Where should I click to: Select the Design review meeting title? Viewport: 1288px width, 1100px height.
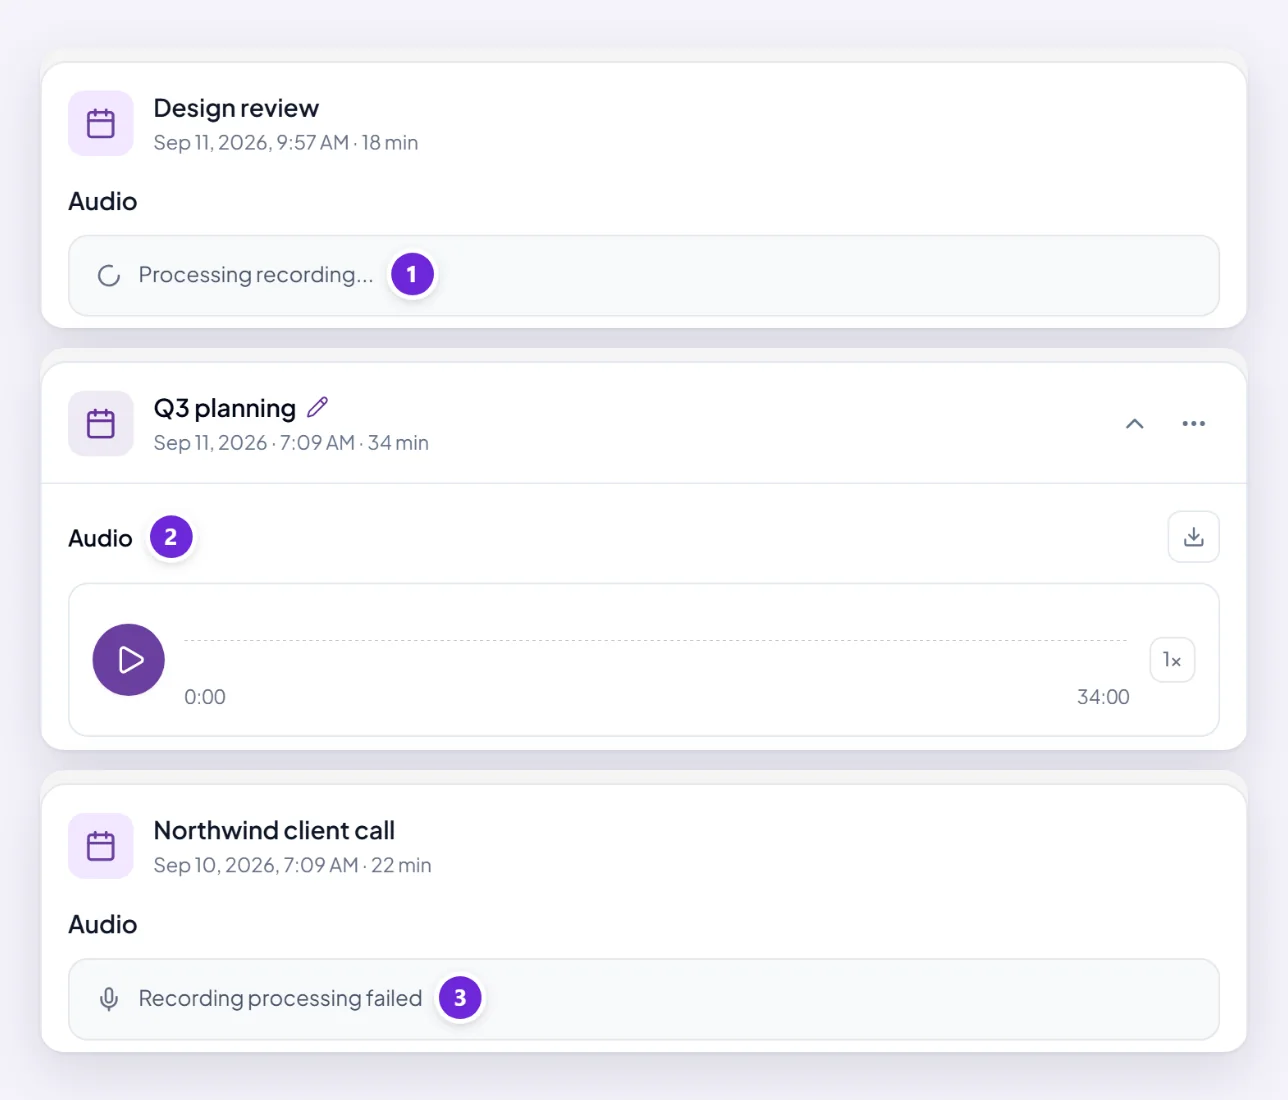236,108
